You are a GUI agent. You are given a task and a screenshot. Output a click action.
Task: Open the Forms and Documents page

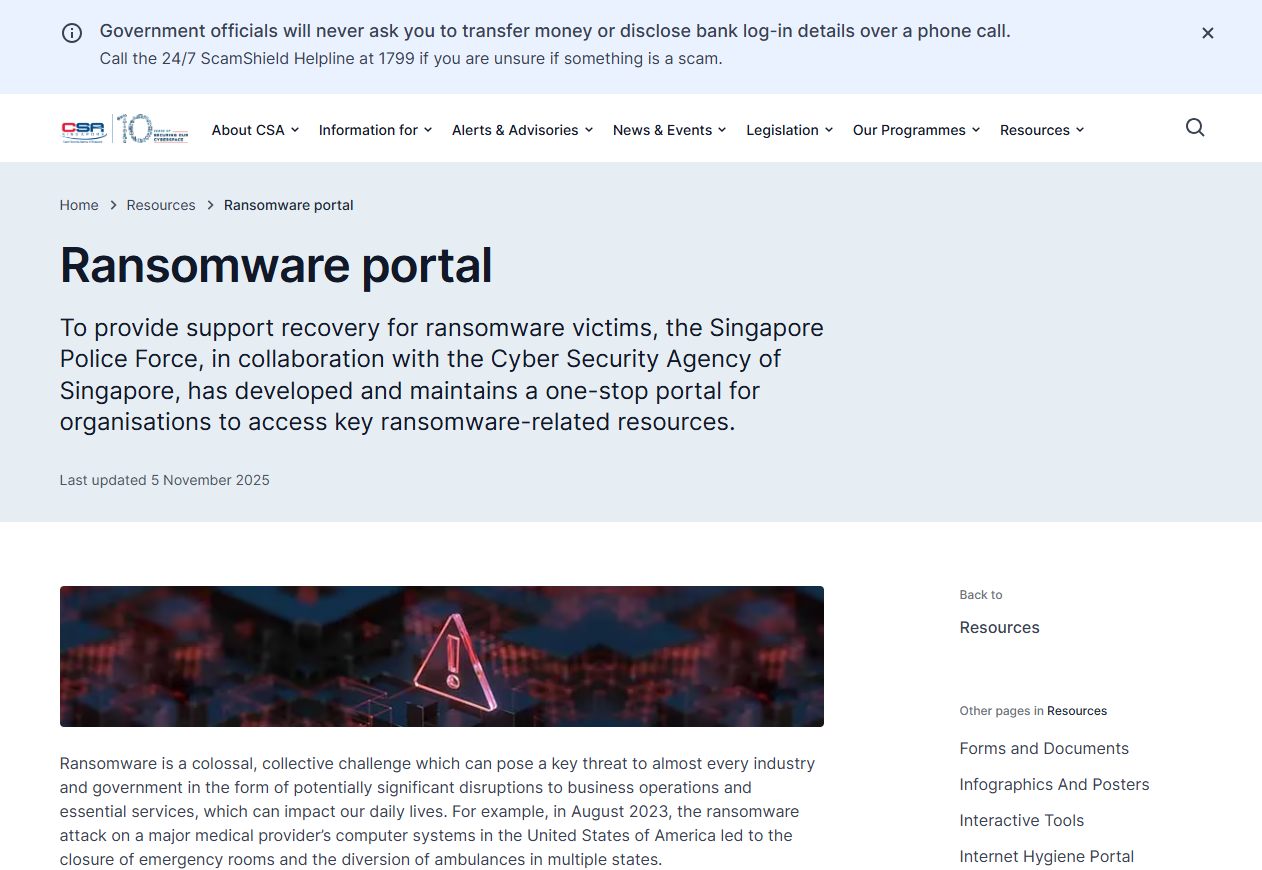(1043, 748)
